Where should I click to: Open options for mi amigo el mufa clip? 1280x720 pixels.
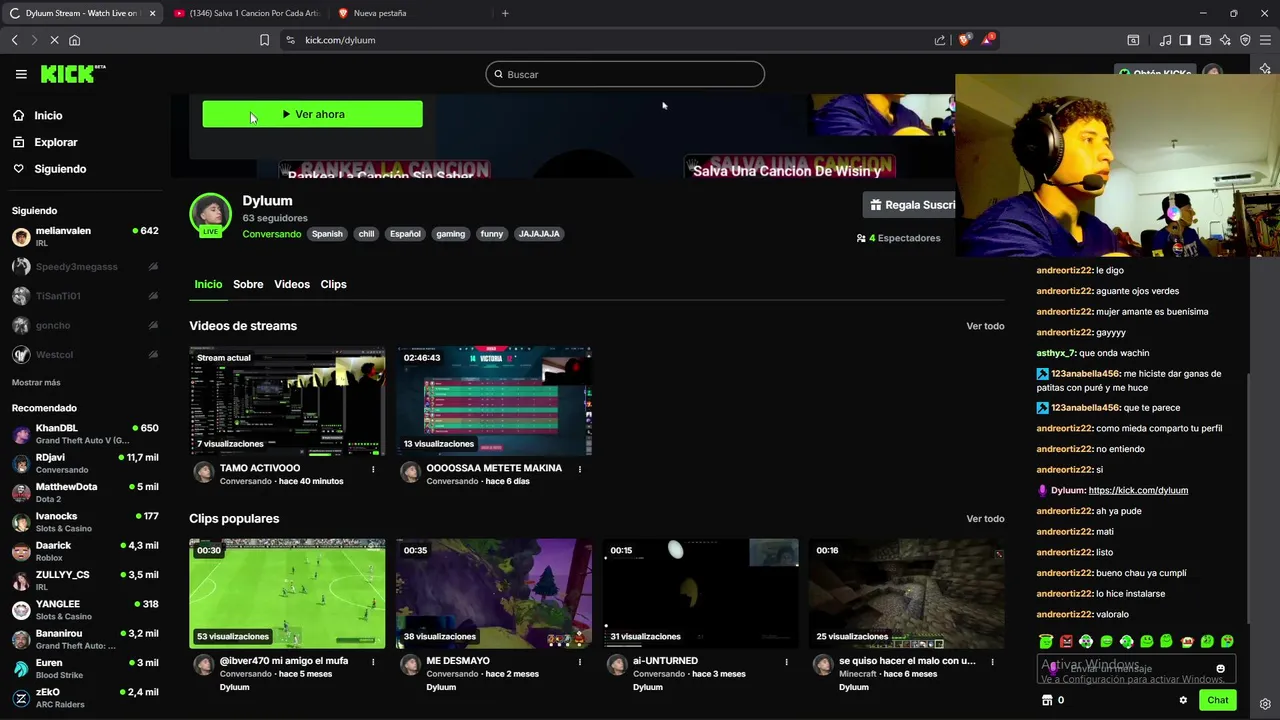coord(373,662)
